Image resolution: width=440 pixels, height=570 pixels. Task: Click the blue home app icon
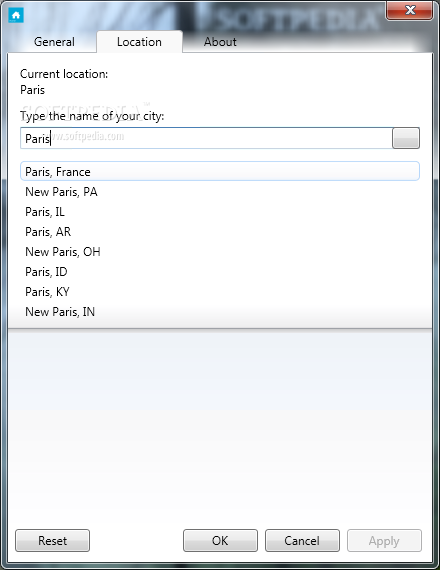coord(16,15)
